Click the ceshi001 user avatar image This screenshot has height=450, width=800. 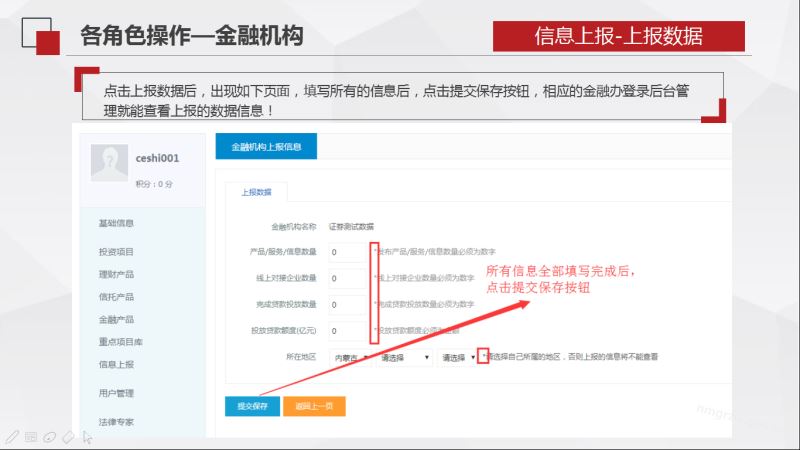coord(109,164)
